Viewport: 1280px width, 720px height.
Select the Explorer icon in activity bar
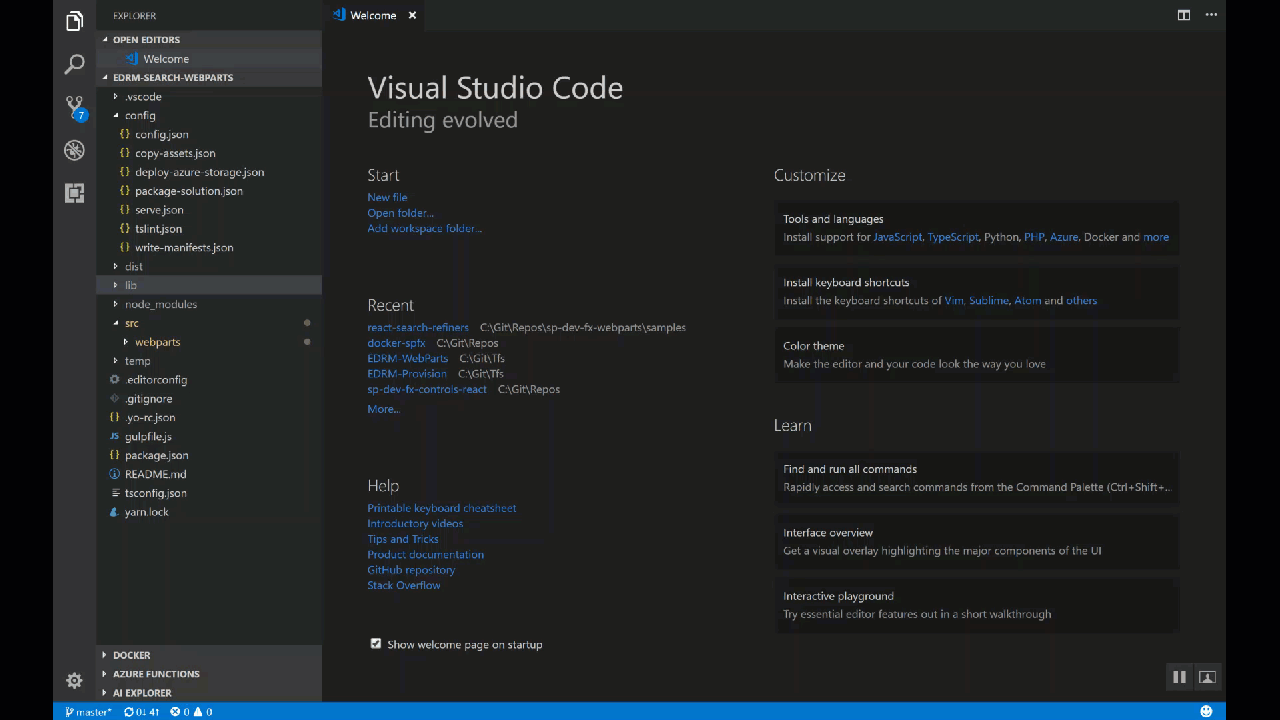click(x=74, y=20)
